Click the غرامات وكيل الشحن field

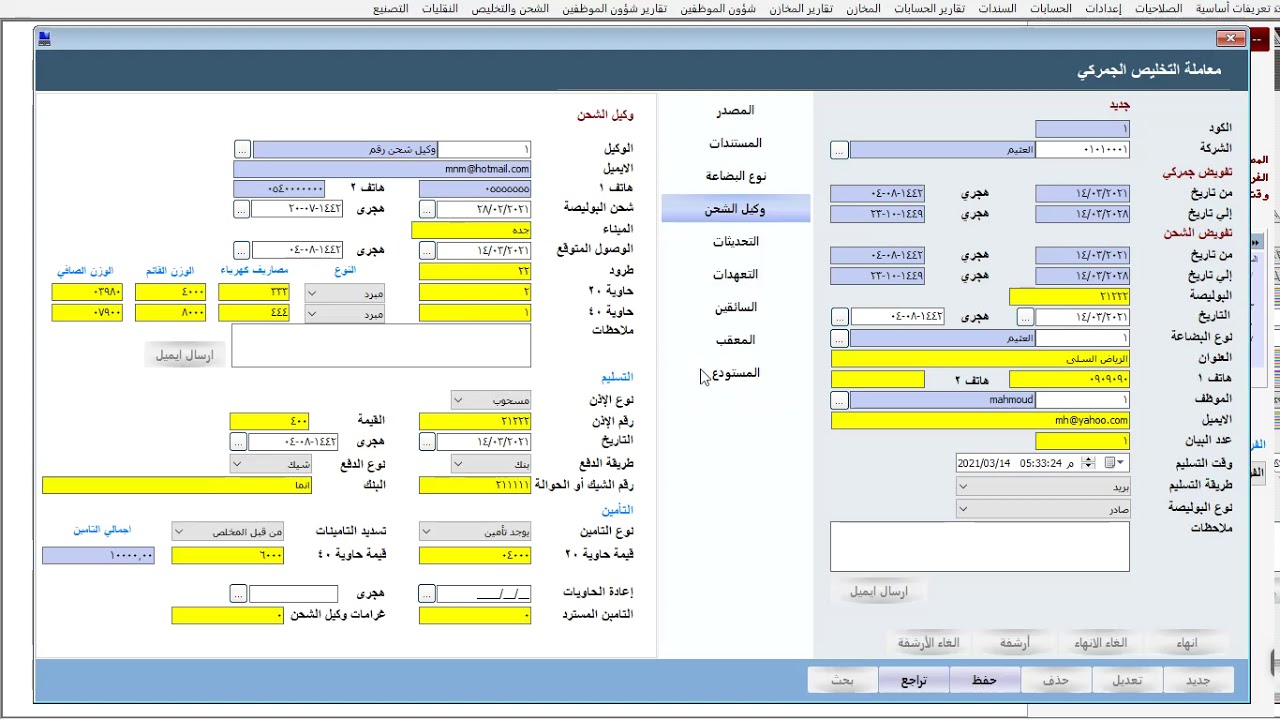click(228, 616)
